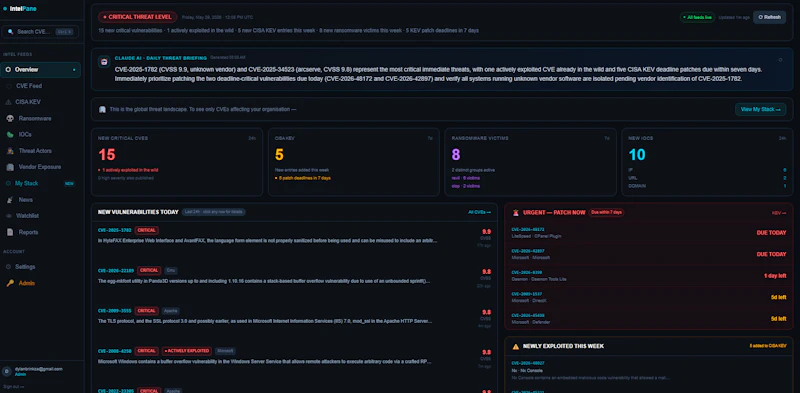Open the CVE-2026-22189 vulnerability entry

294,279
